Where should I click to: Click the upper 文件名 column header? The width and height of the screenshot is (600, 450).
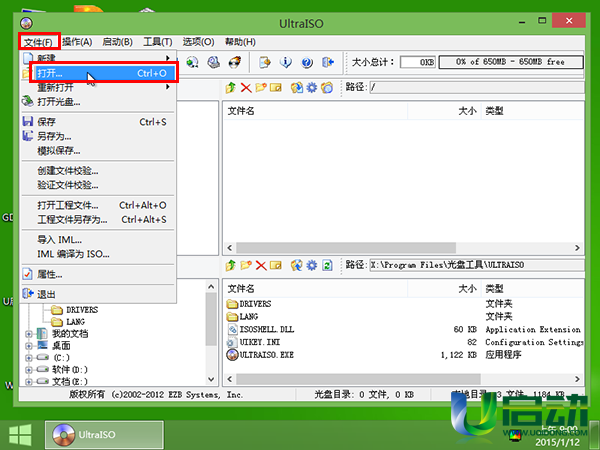coord(316,111)
